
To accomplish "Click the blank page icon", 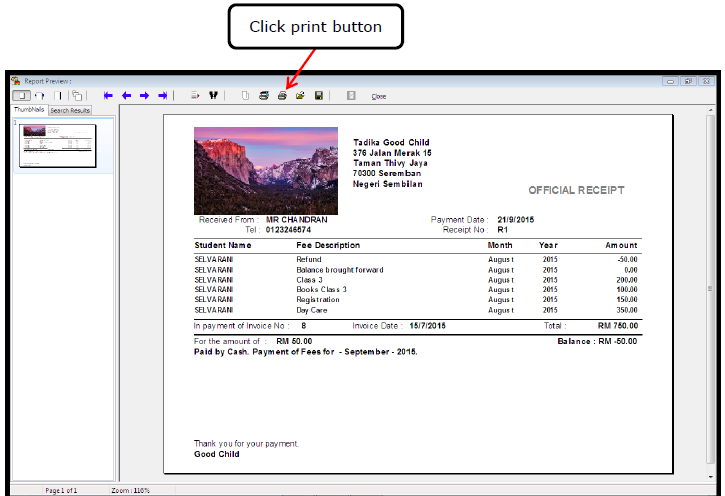I will [245, 96].
